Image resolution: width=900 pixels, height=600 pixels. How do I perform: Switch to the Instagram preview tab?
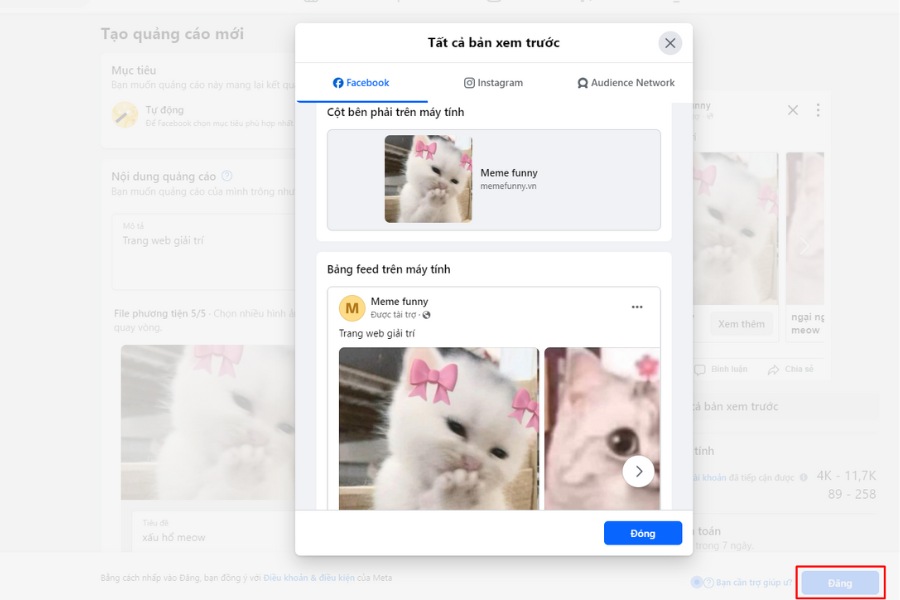click(494, 83)
